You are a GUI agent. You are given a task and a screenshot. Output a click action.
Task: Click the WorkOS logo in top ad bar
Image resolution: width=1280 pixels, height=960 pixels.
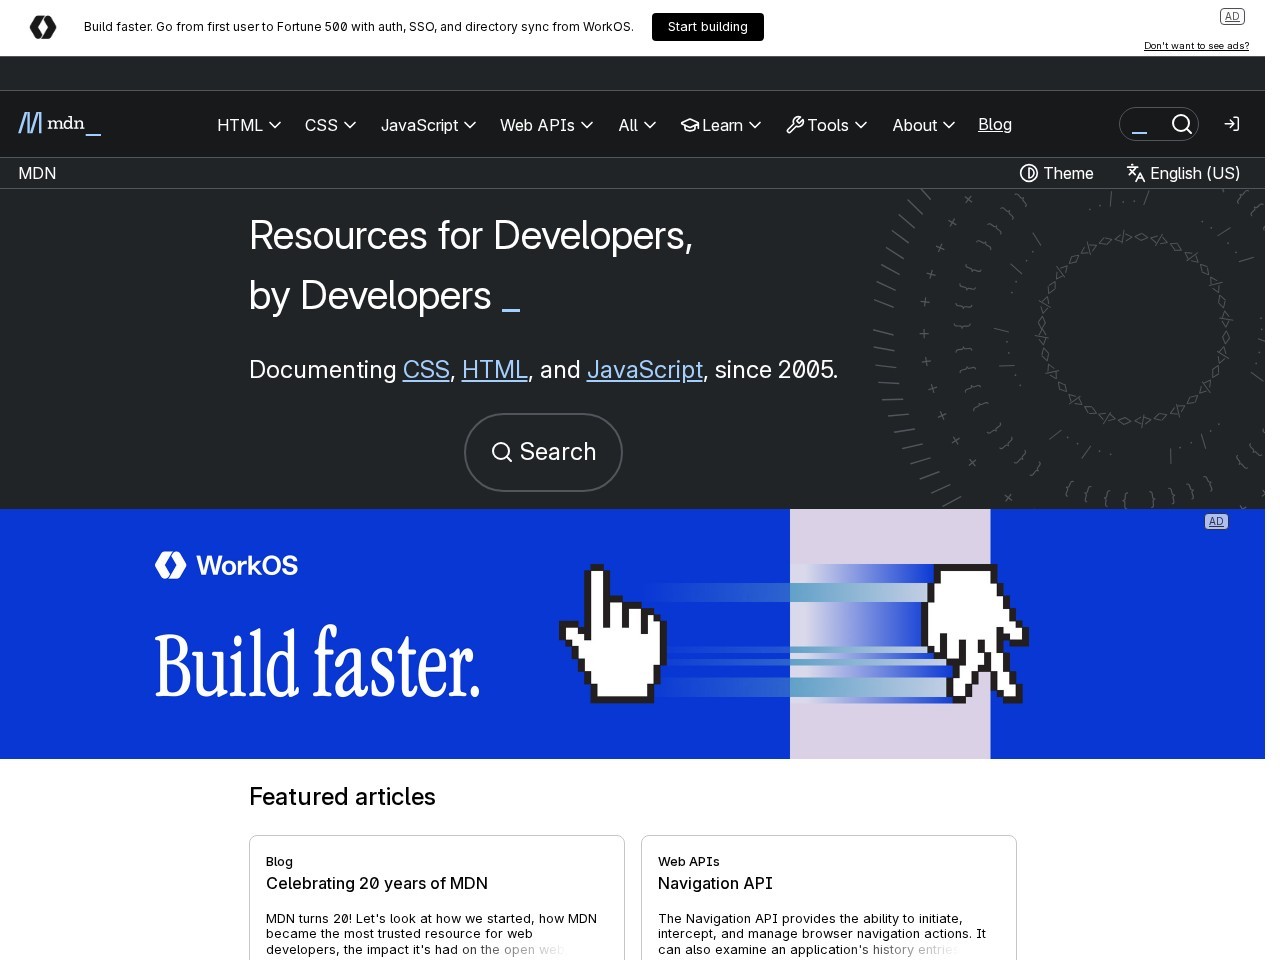pos(43,27)
